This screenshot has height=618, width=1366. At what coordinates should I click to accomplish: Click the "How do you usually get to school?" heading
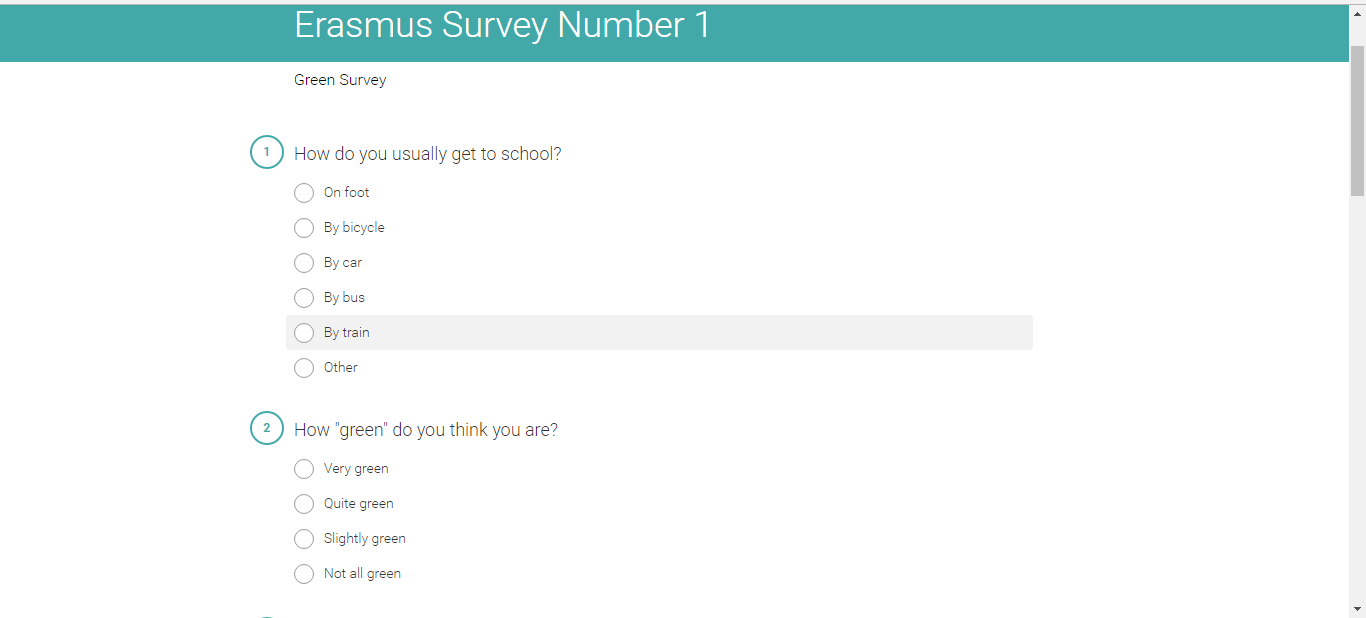428,154
